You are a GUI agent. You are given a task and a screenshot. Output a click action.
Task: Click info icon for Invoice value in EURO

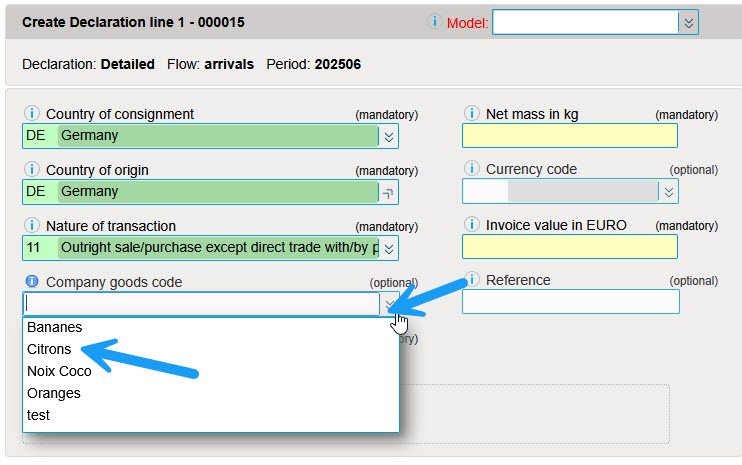pos(471,225)
